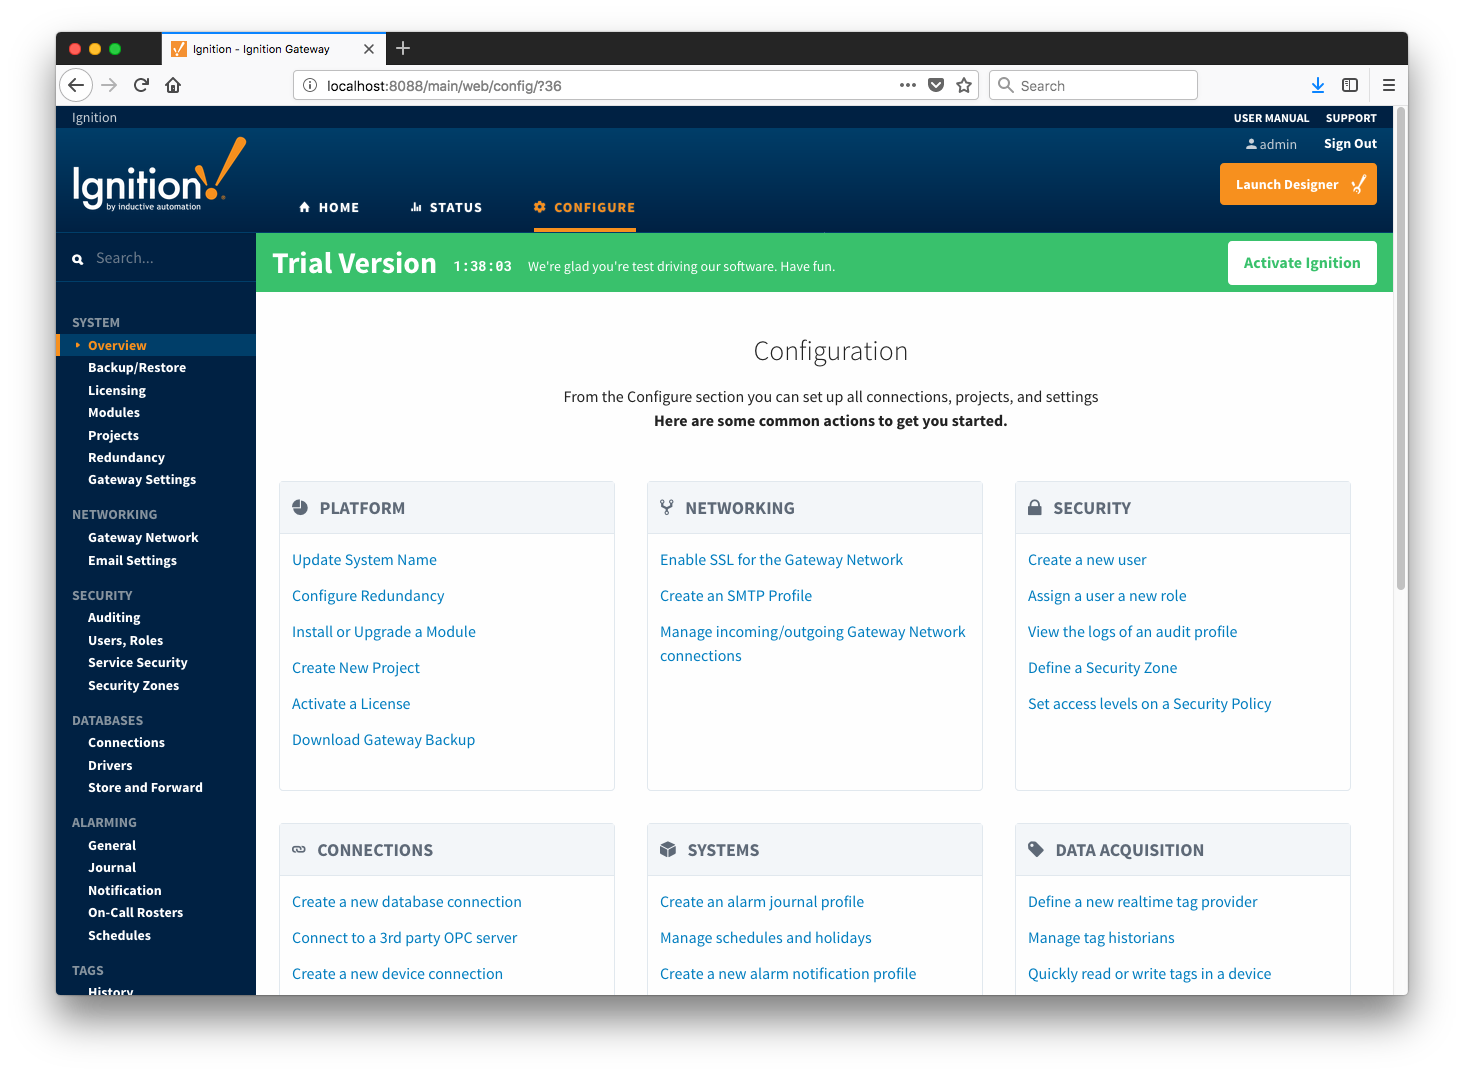Image resolution: width=1464 pixels, height=1075 pixels.
Task: Click the page vertical scrollbar
Action: point(1401,348)
